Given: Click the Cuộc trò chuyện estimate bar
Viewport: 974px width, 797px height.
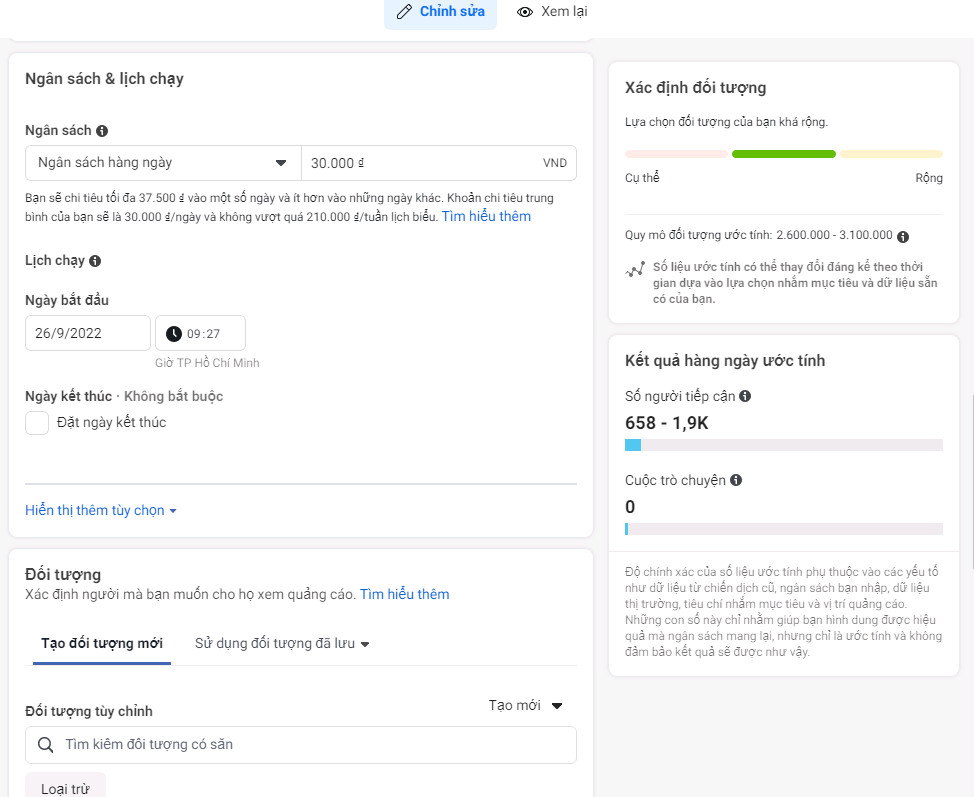Looking at the screenshot, I should click(784, 529).
